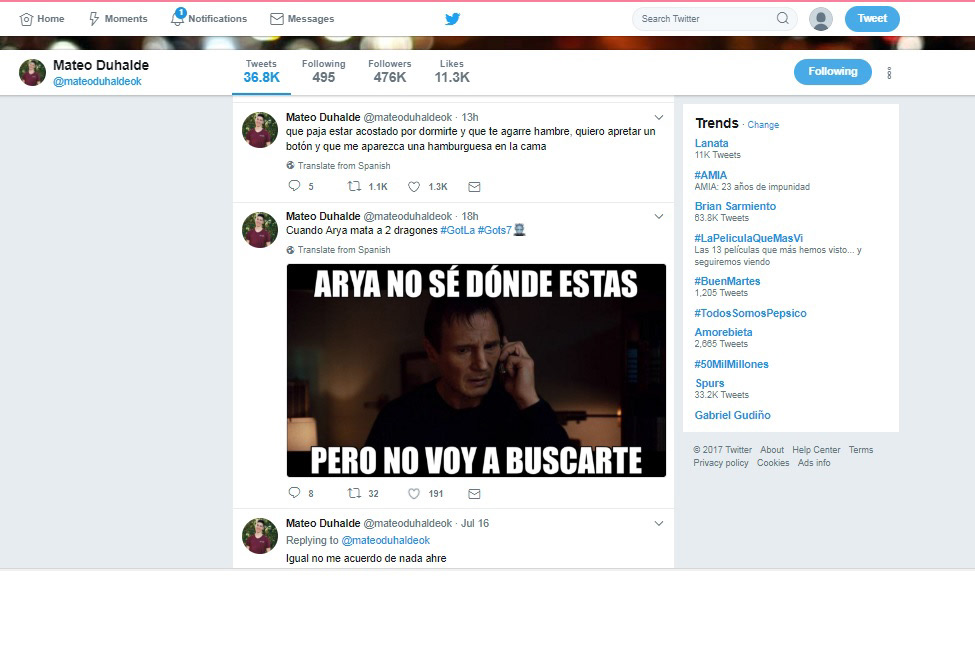This screenshot has width=975, height=664.
Task: Reply to the hamburguesa tweet
Action: (x=295, y=186)
